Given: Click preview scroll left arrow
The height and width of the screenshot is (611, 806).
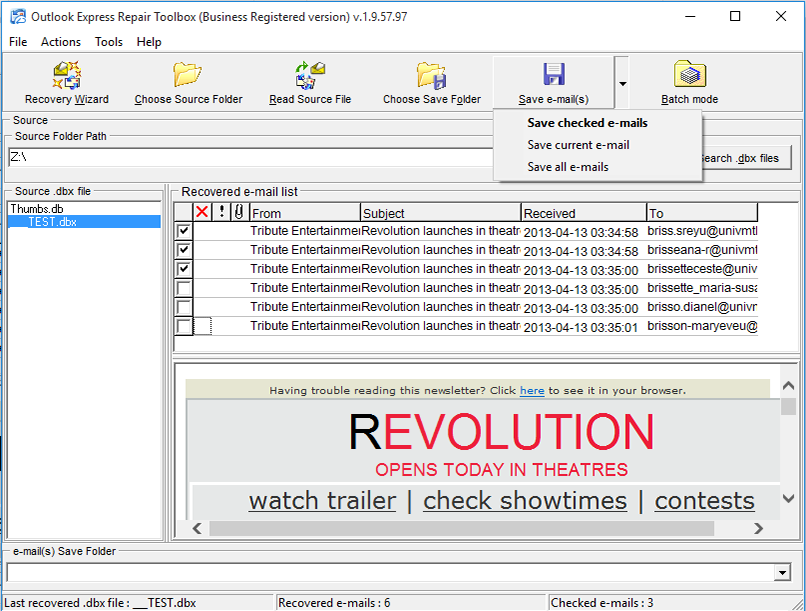Looking at the screenshot, I should pyautogui.click(x=197, y=528).
